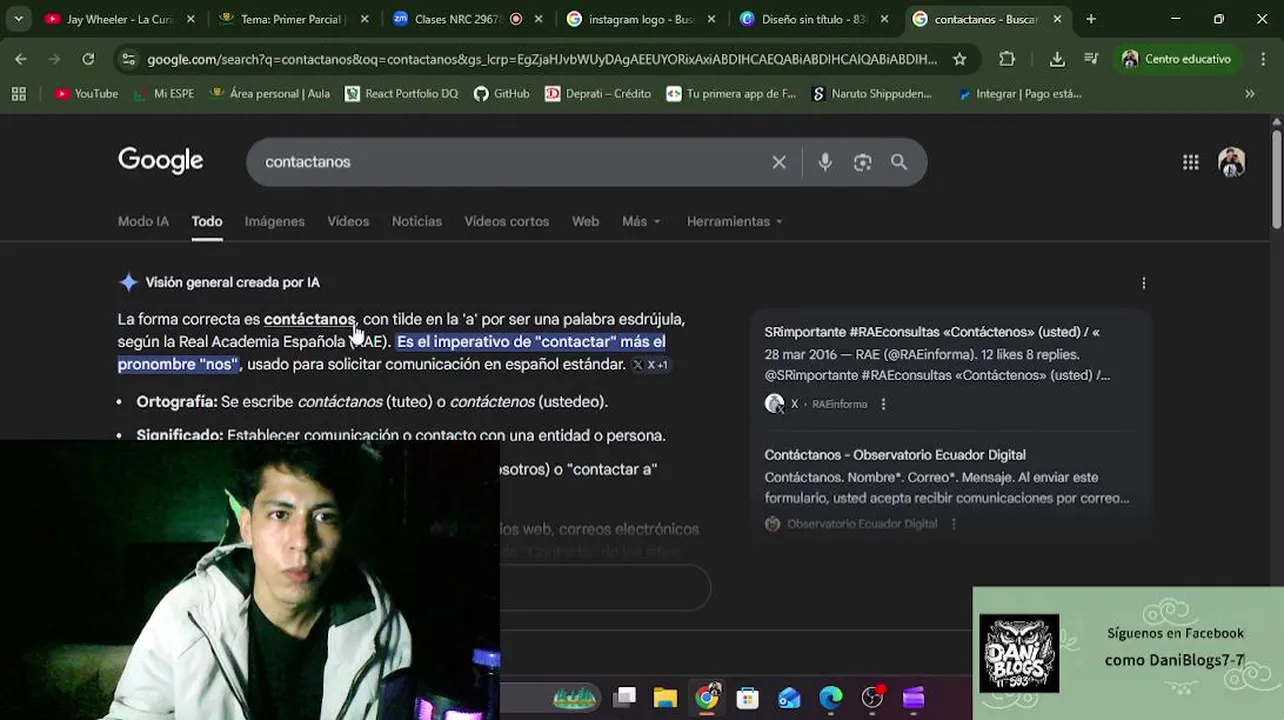Click the address bar URL
1284x720 pixels.
coord(541,59)
